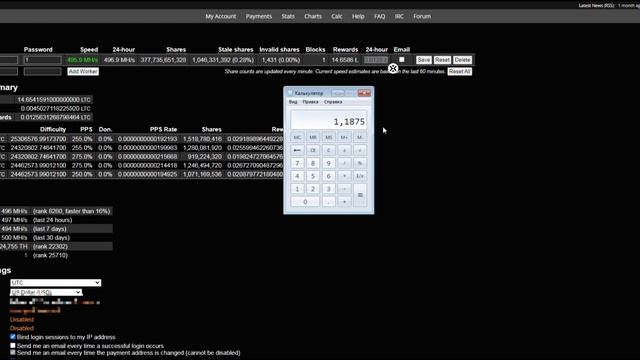Screen dimensions: 640x360
Task: Open the Payments page
Action: tap(258, 16)
